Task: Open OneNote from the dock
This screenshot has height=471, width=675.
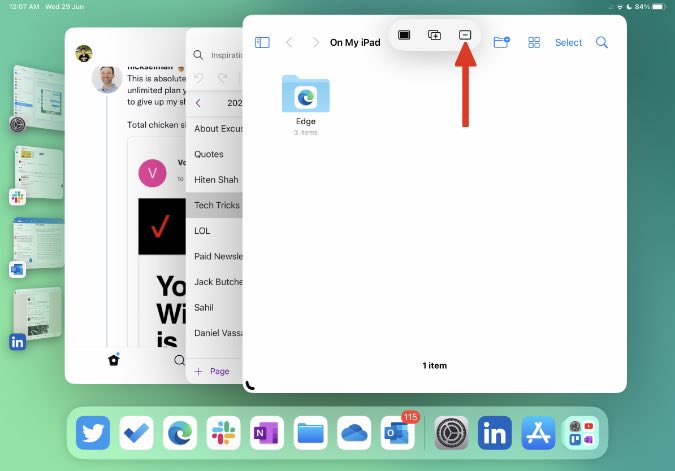Action: pos(267,433)
